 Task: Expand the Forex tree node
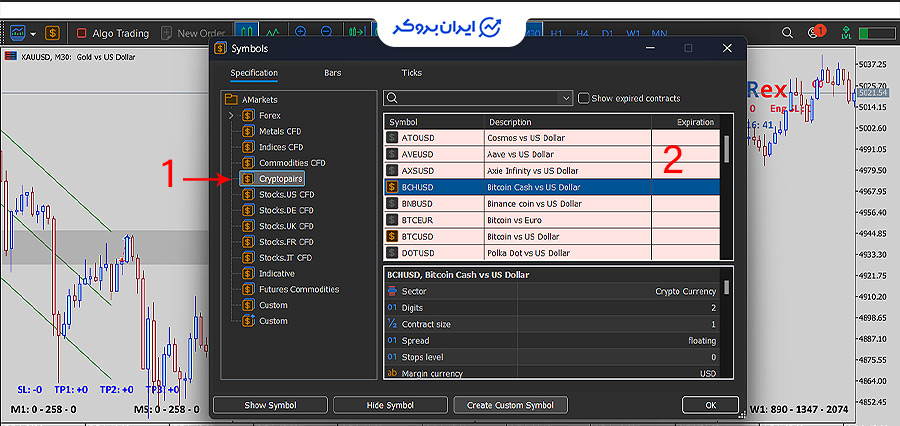pos(232,116)
